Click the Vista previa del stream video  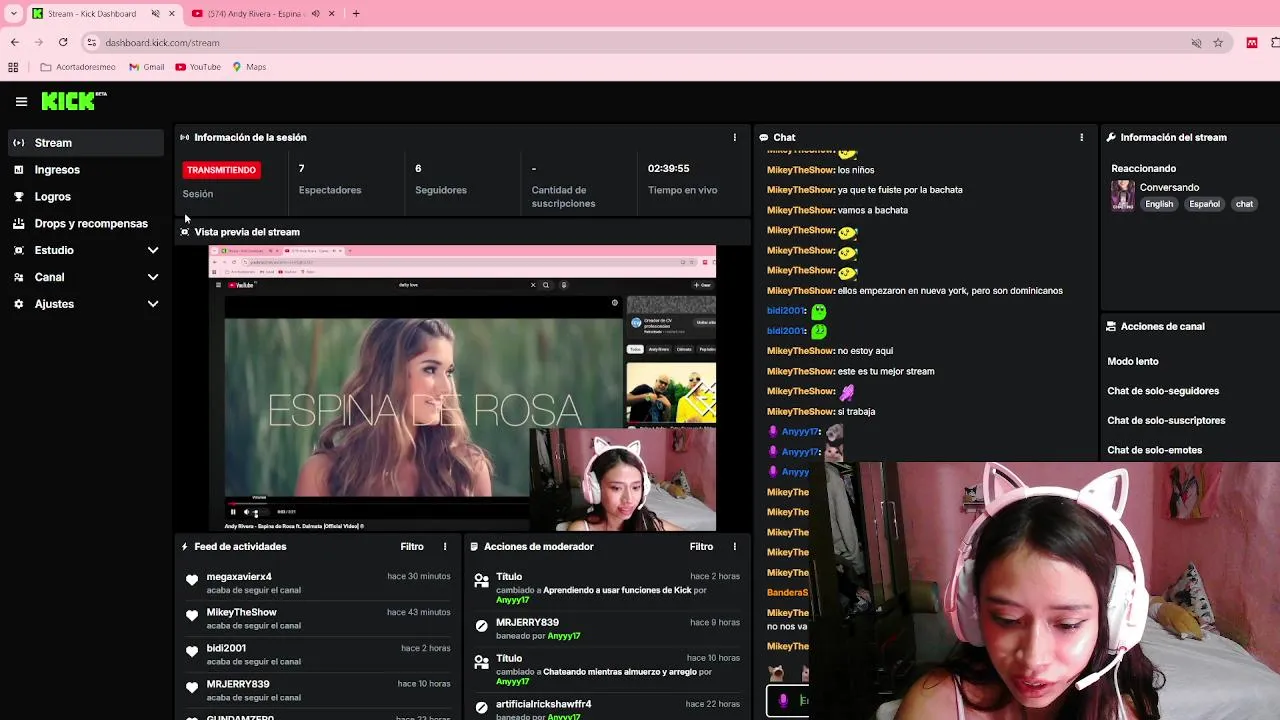pyautogui.click(x=462, y=388)
